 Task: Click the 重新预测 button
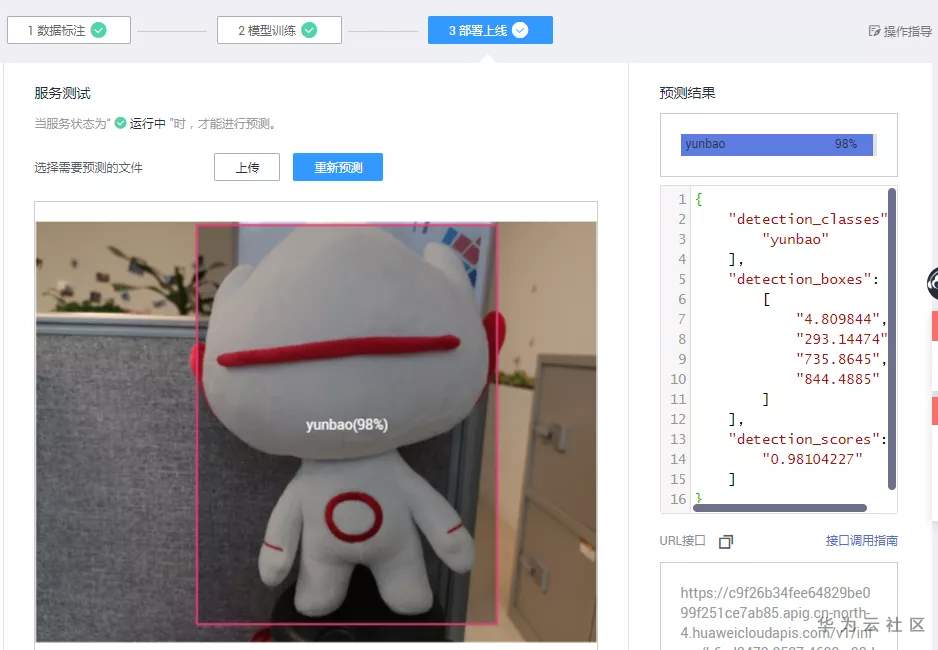pyautogui.click(x=338, y=167)
